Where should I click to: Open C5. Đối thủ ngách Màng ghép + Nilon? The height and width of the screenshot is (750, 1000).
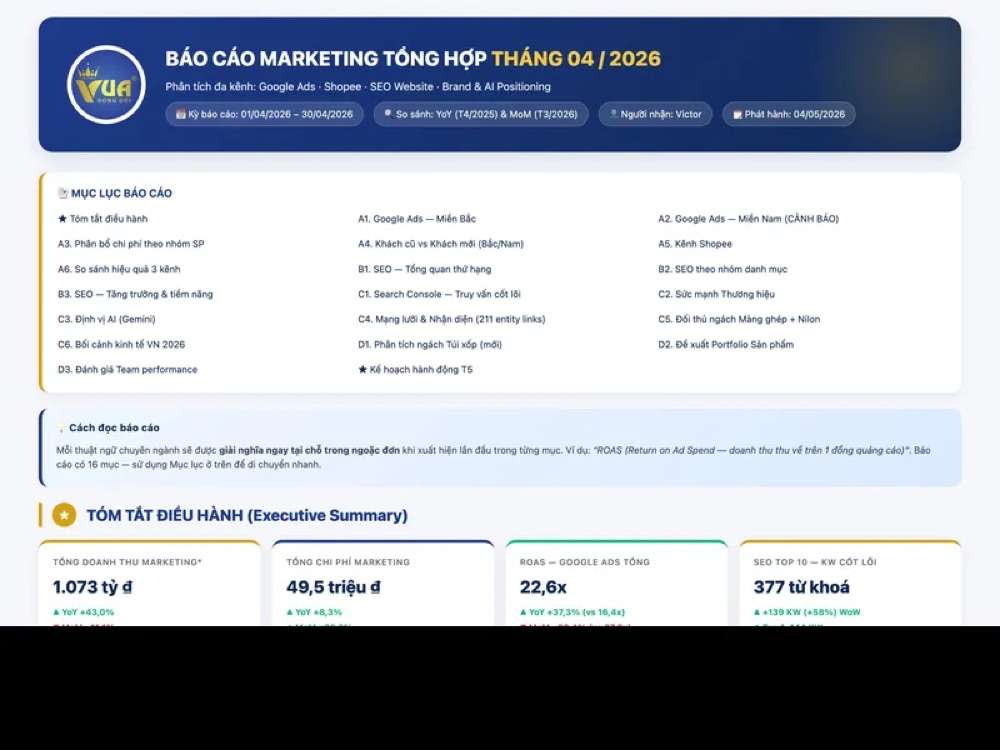coord(739,319)
